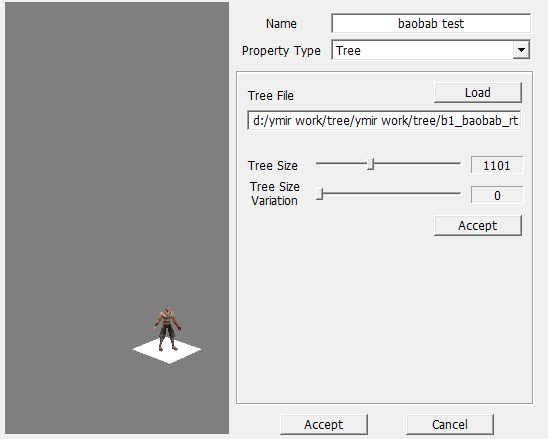Image resolution: width=548 pixels, height=439 pixels.
Task: Click the Load button for Tree File
Action: 478,93
